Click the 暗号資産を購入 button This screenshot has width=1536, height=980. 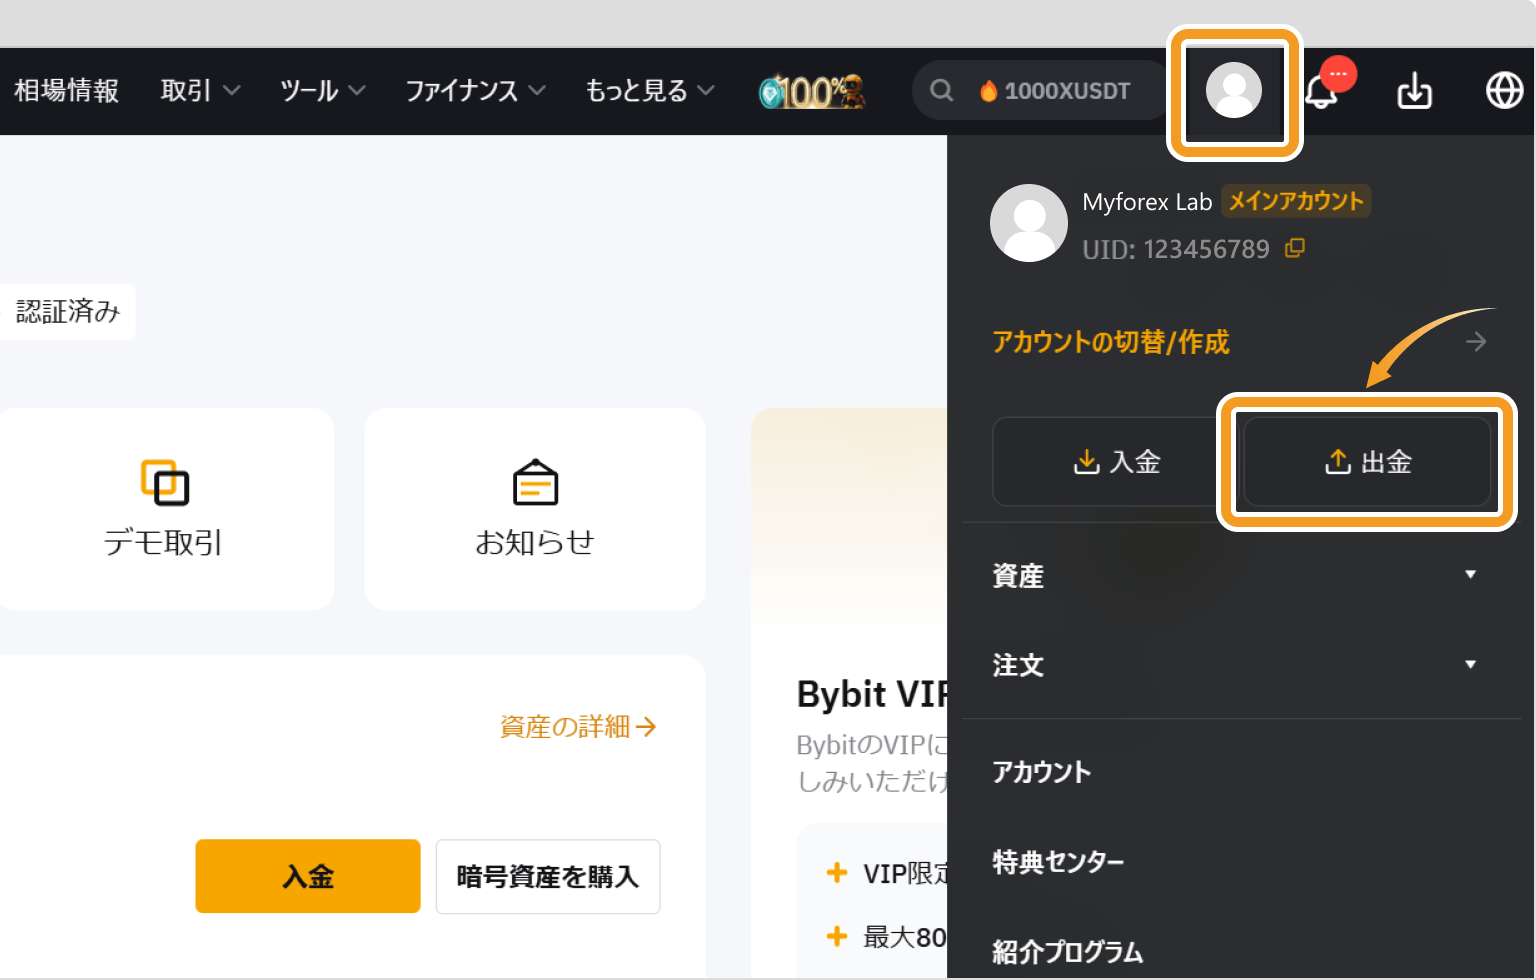tap(548, 876)
